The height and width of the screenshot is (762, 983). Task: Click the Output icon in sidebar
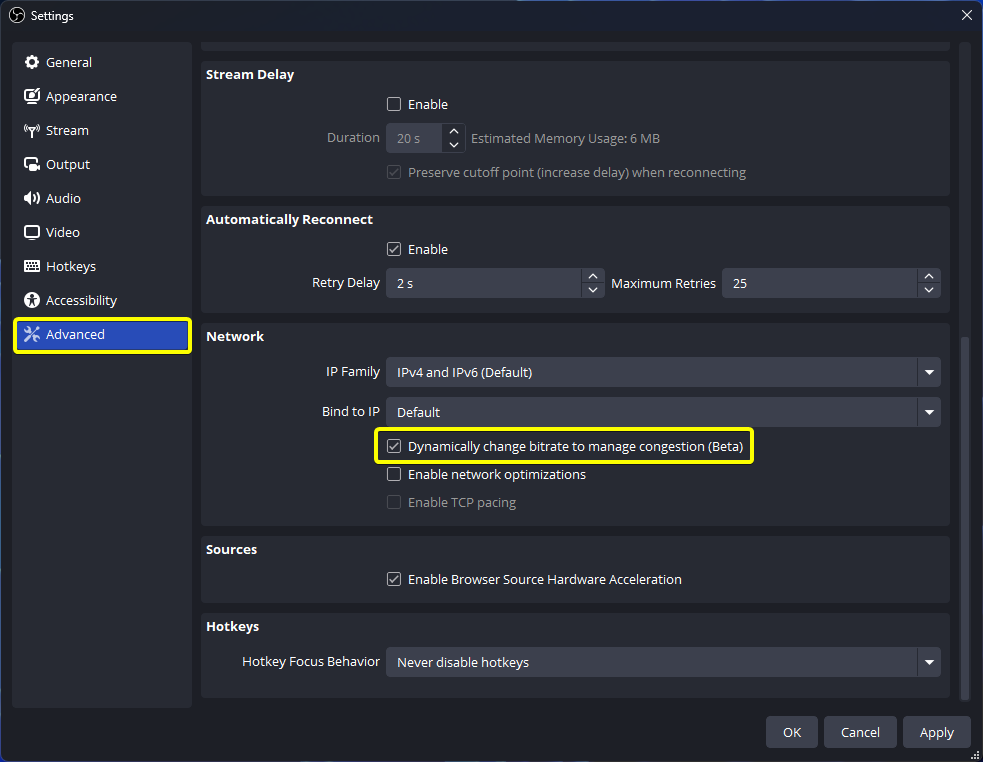31,164
